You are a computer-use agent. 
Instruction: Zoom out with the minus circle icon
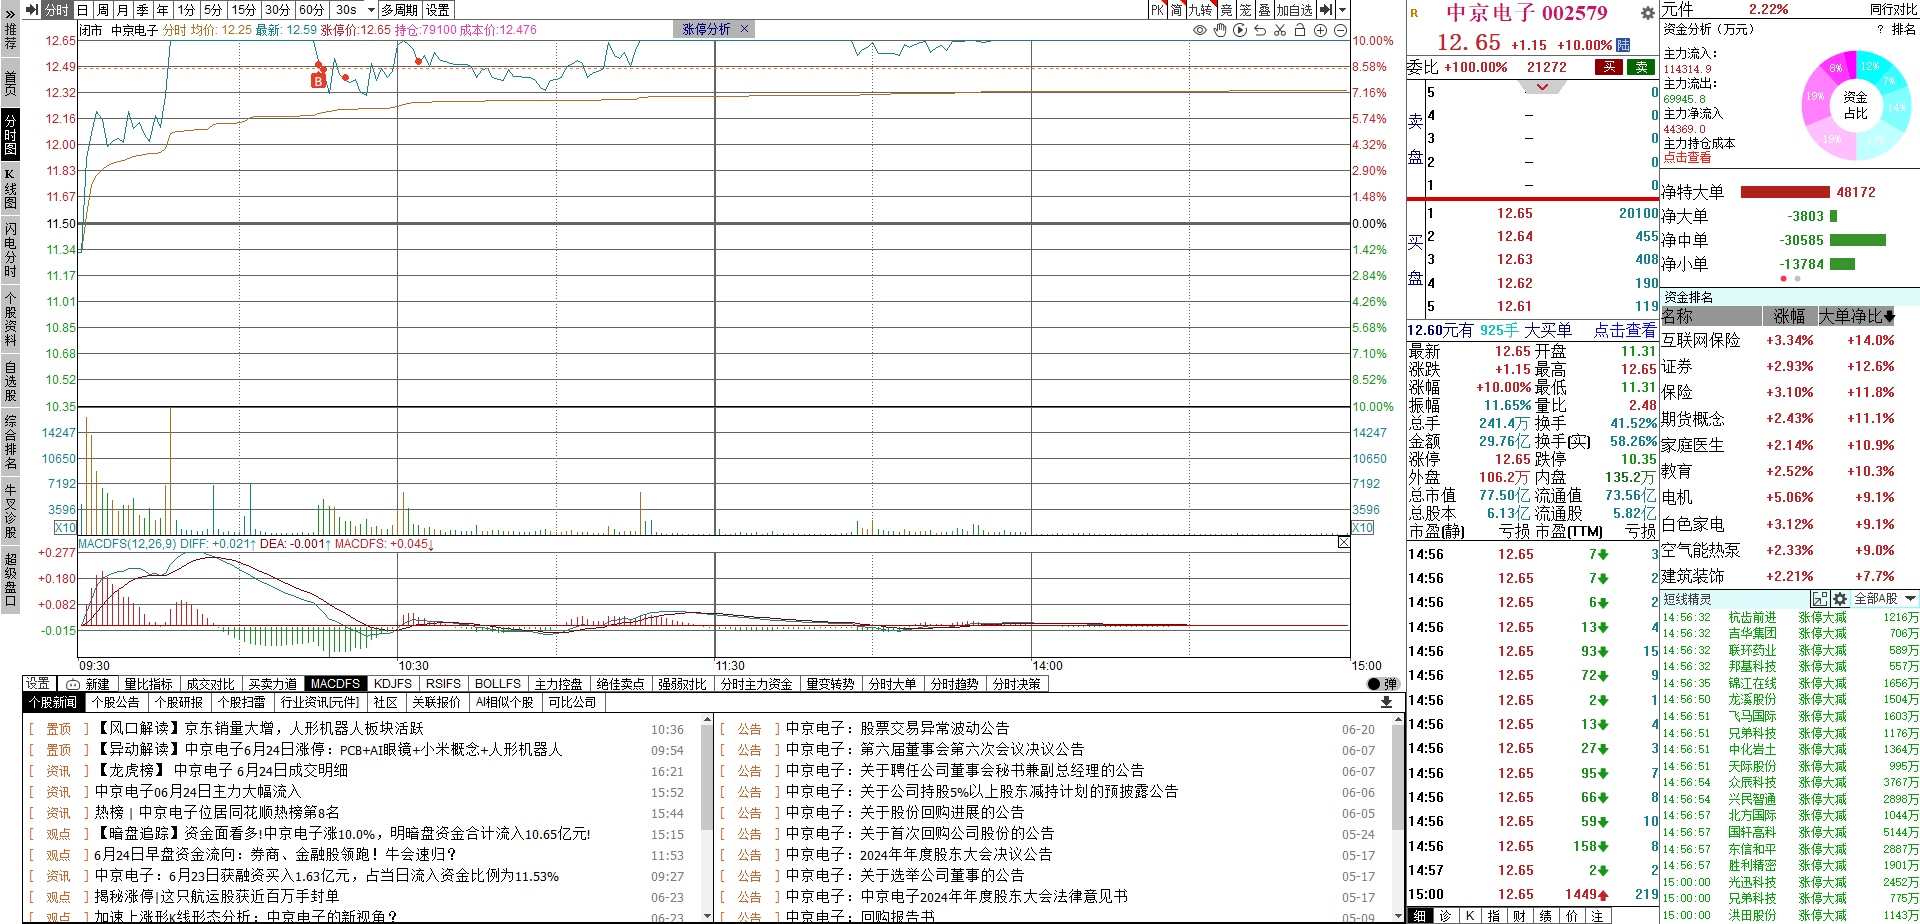(x=1340, y=30)
